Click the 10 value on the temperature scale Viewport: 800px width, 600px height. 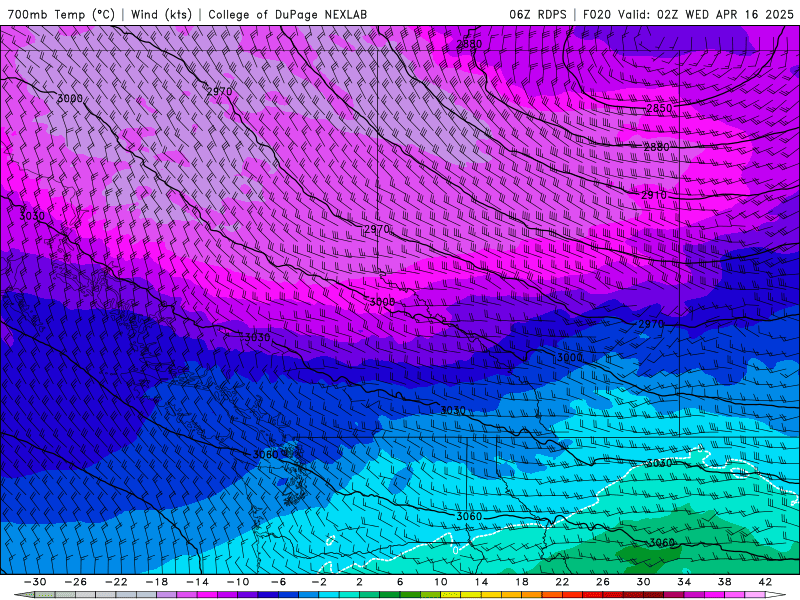click(440, 582)
